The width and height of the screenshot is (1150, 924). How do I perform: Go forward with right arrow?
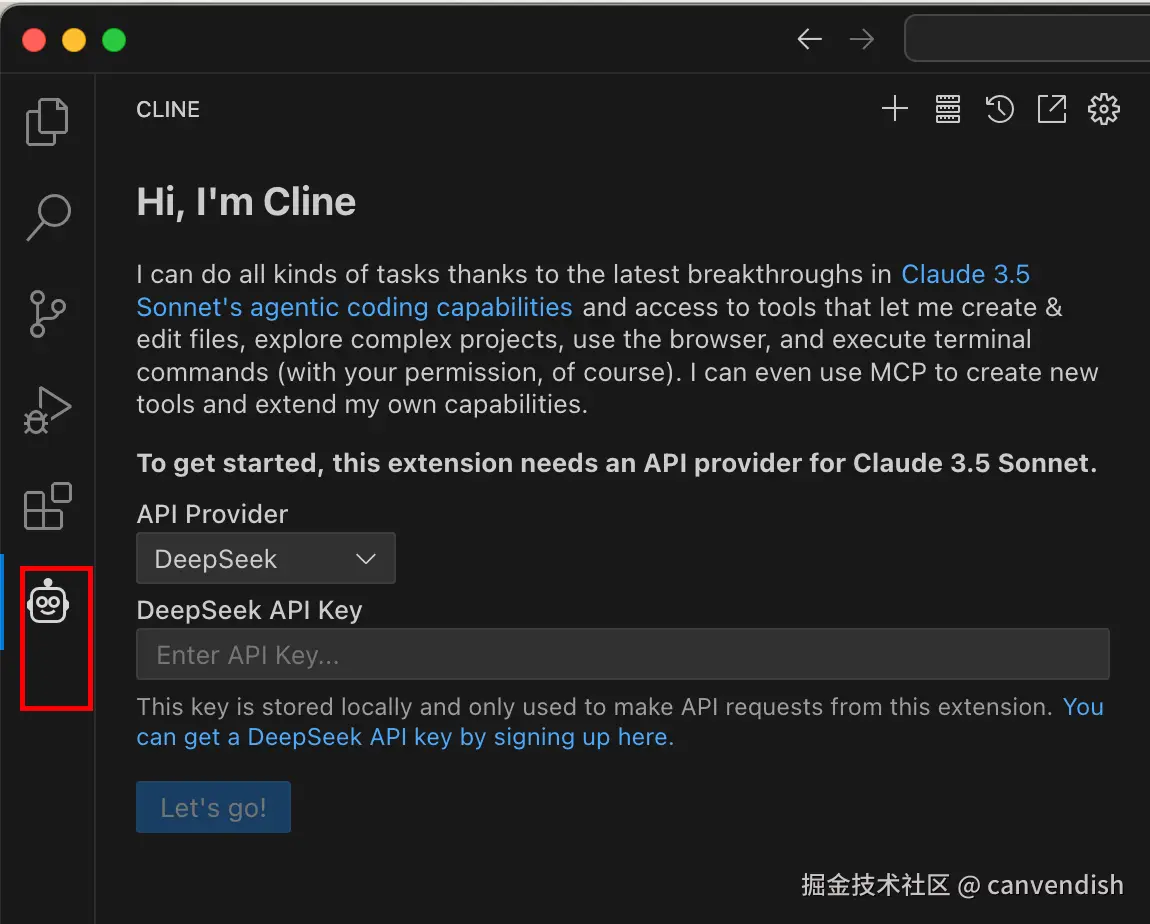(x=862, y=39)
